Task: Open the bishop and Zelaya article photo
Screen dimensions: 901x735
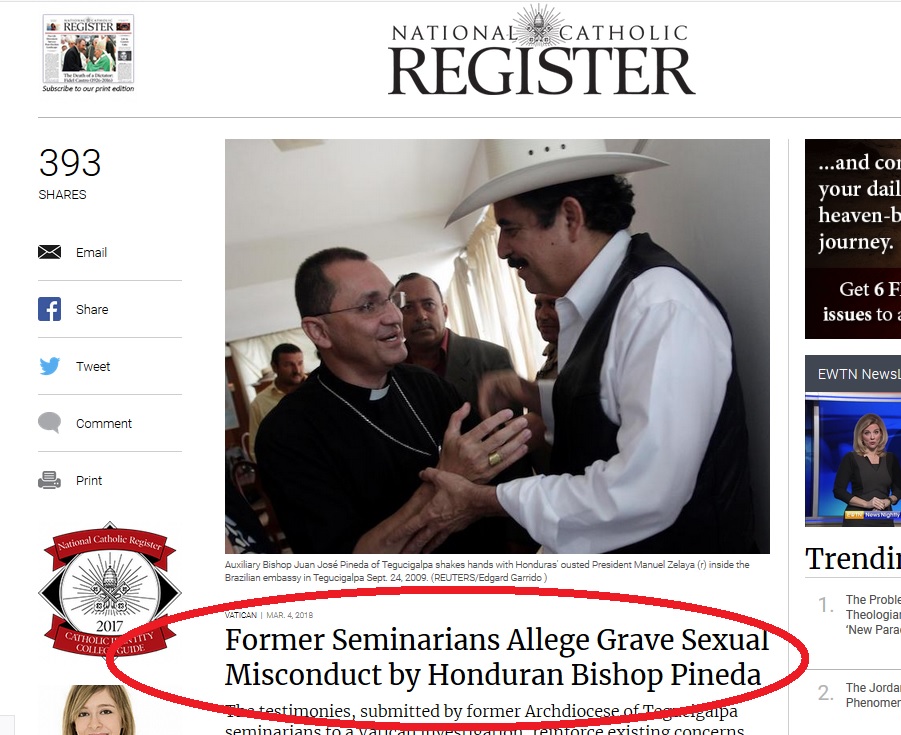Action: pyautogui.click(x=497, y=347)
